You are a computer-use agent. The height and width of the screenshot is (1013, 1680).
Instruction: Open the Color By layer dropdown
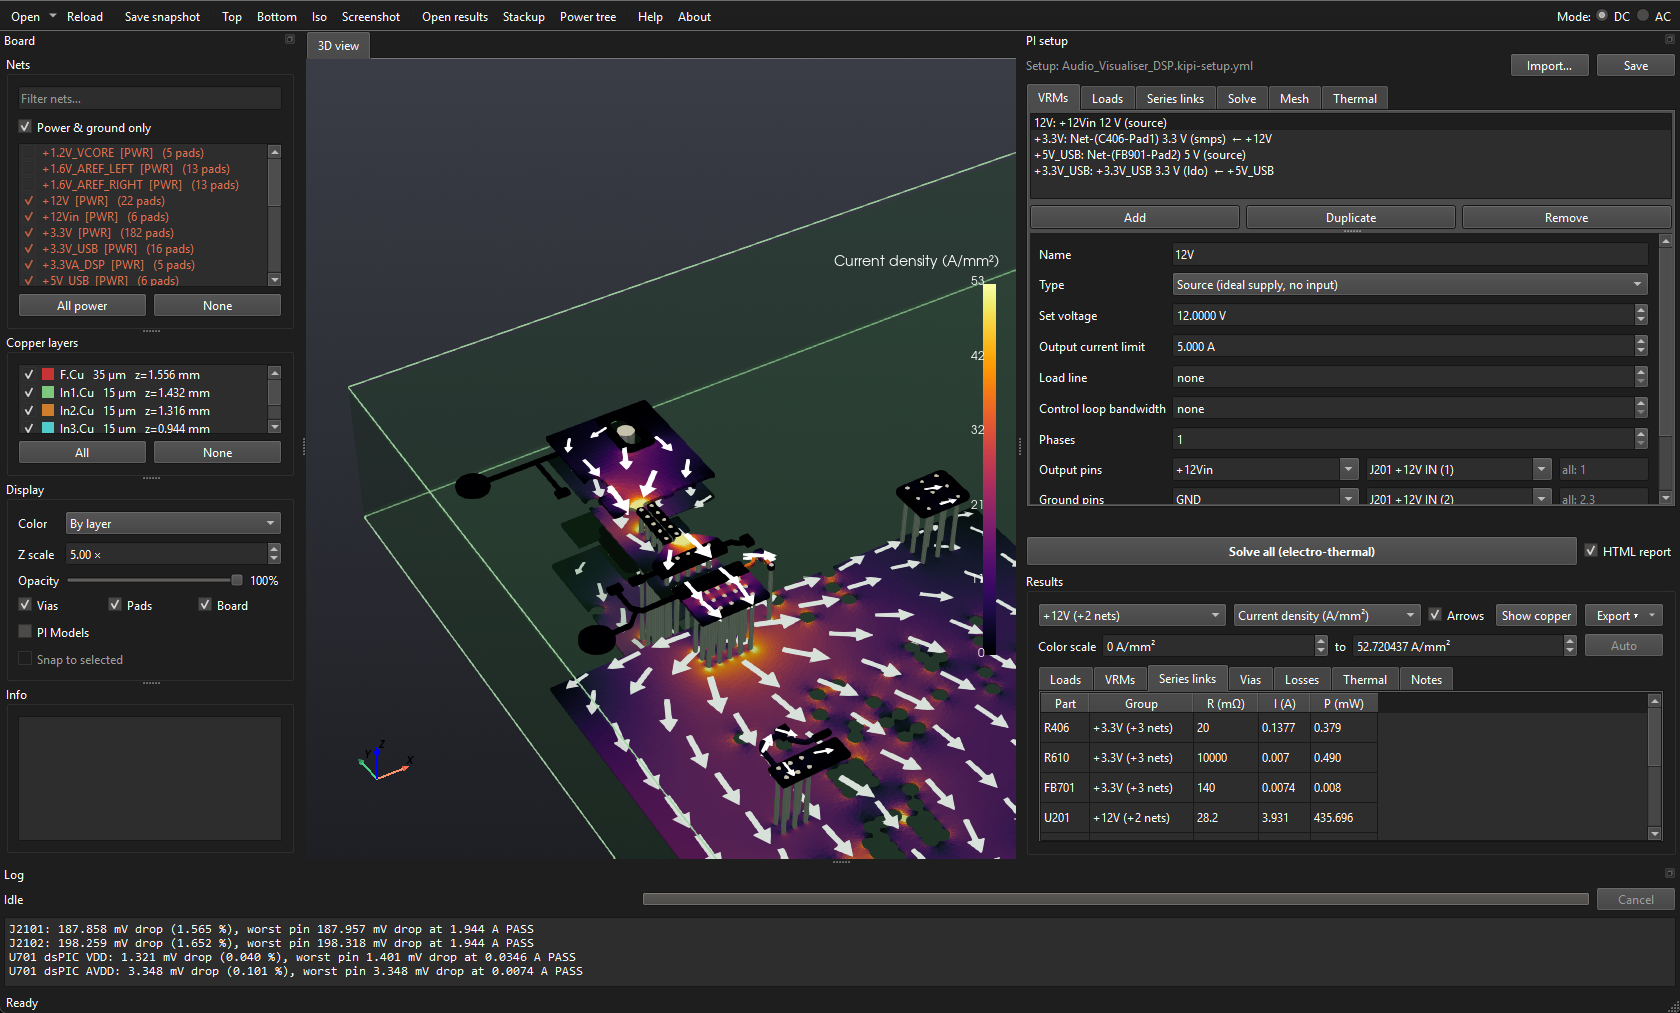pos(173,524)
